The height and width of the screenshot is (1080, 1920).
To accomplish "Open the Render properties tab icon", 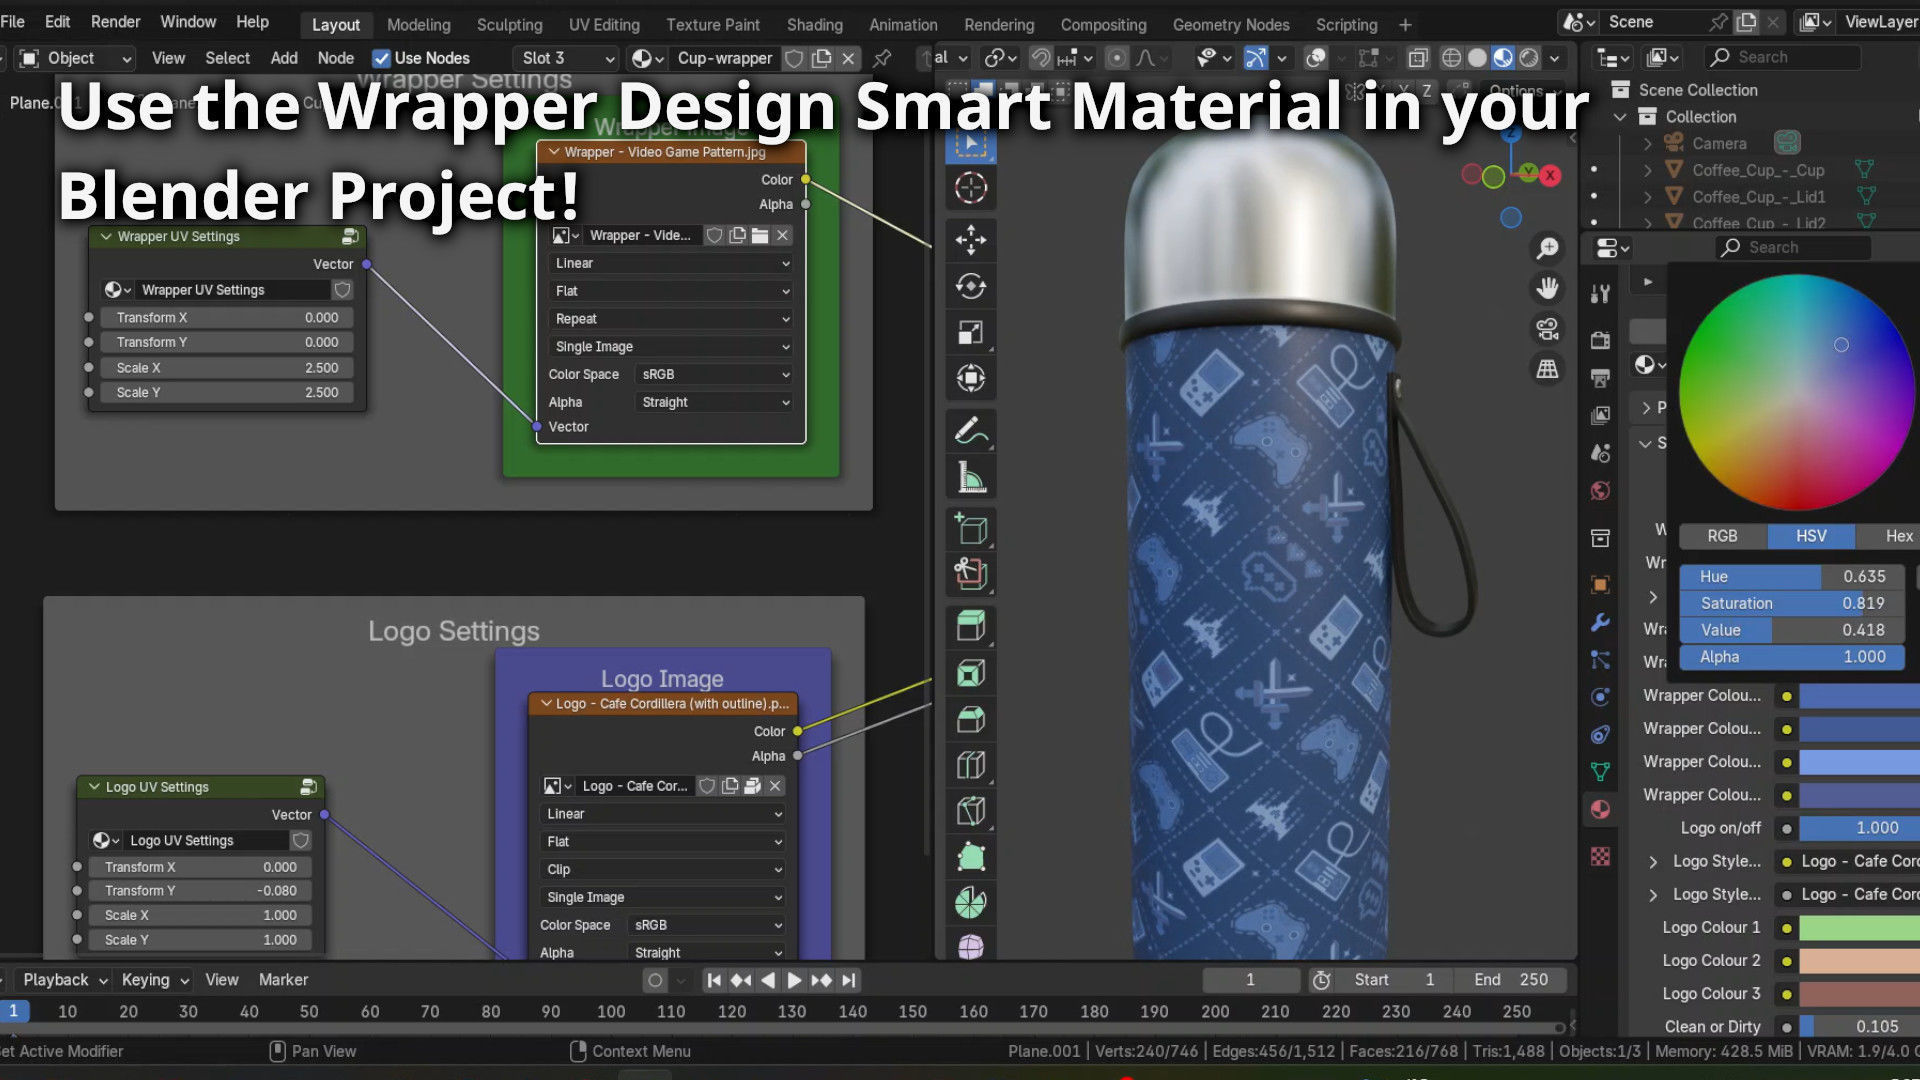I will click(1600, 340).
